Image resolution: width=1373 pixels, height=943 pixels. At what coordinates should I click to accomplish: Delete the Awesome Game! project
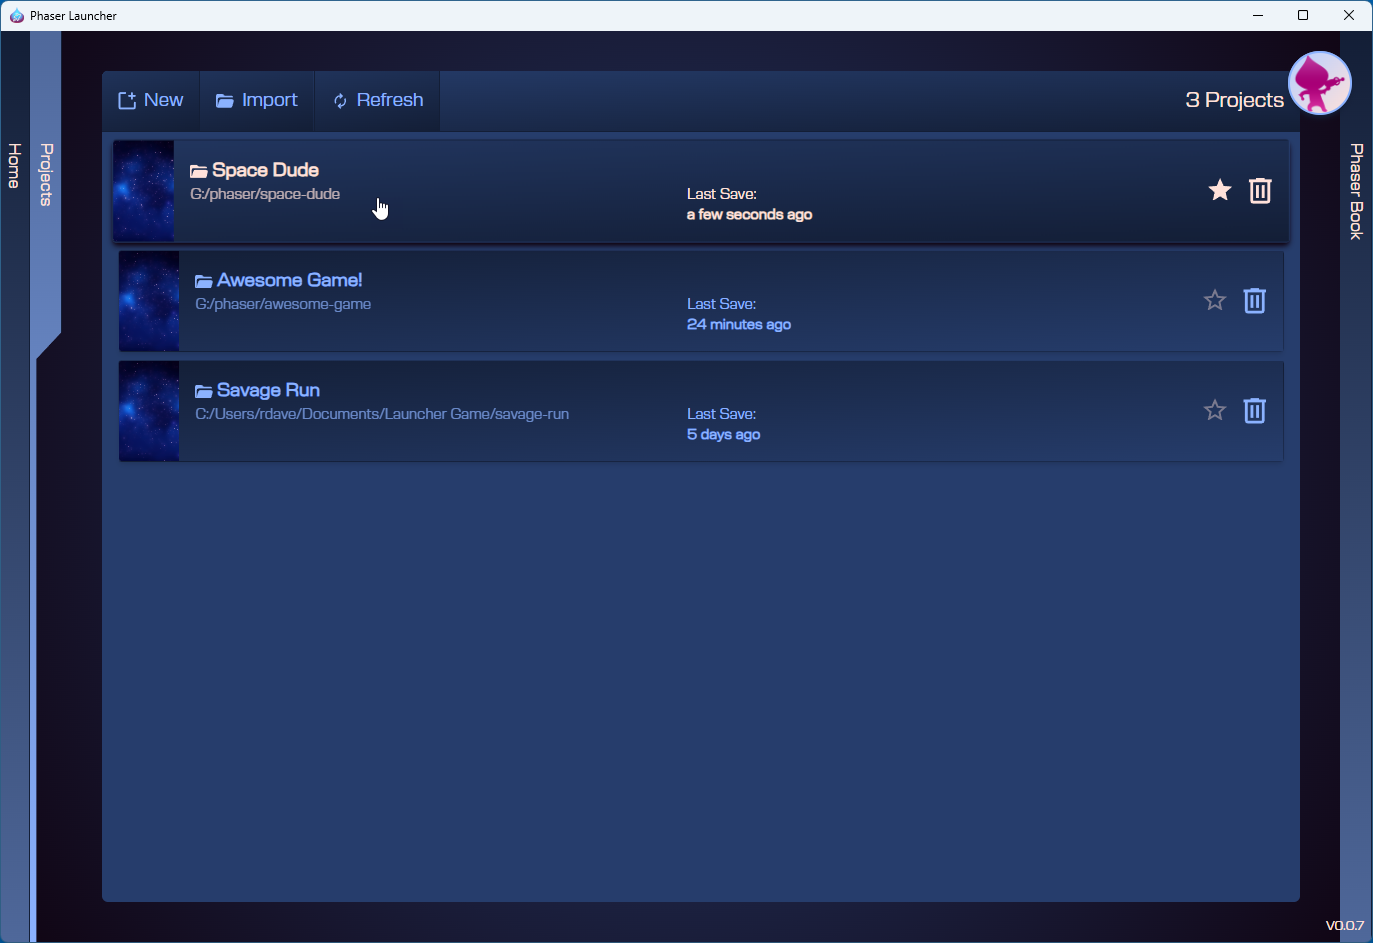pyautogui.click(x=1255, y=300)
